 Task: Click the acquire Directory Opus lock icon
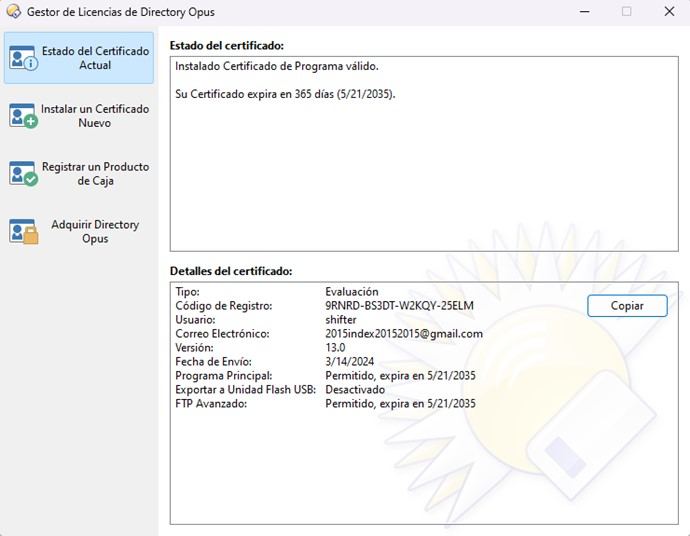point(23,231)
